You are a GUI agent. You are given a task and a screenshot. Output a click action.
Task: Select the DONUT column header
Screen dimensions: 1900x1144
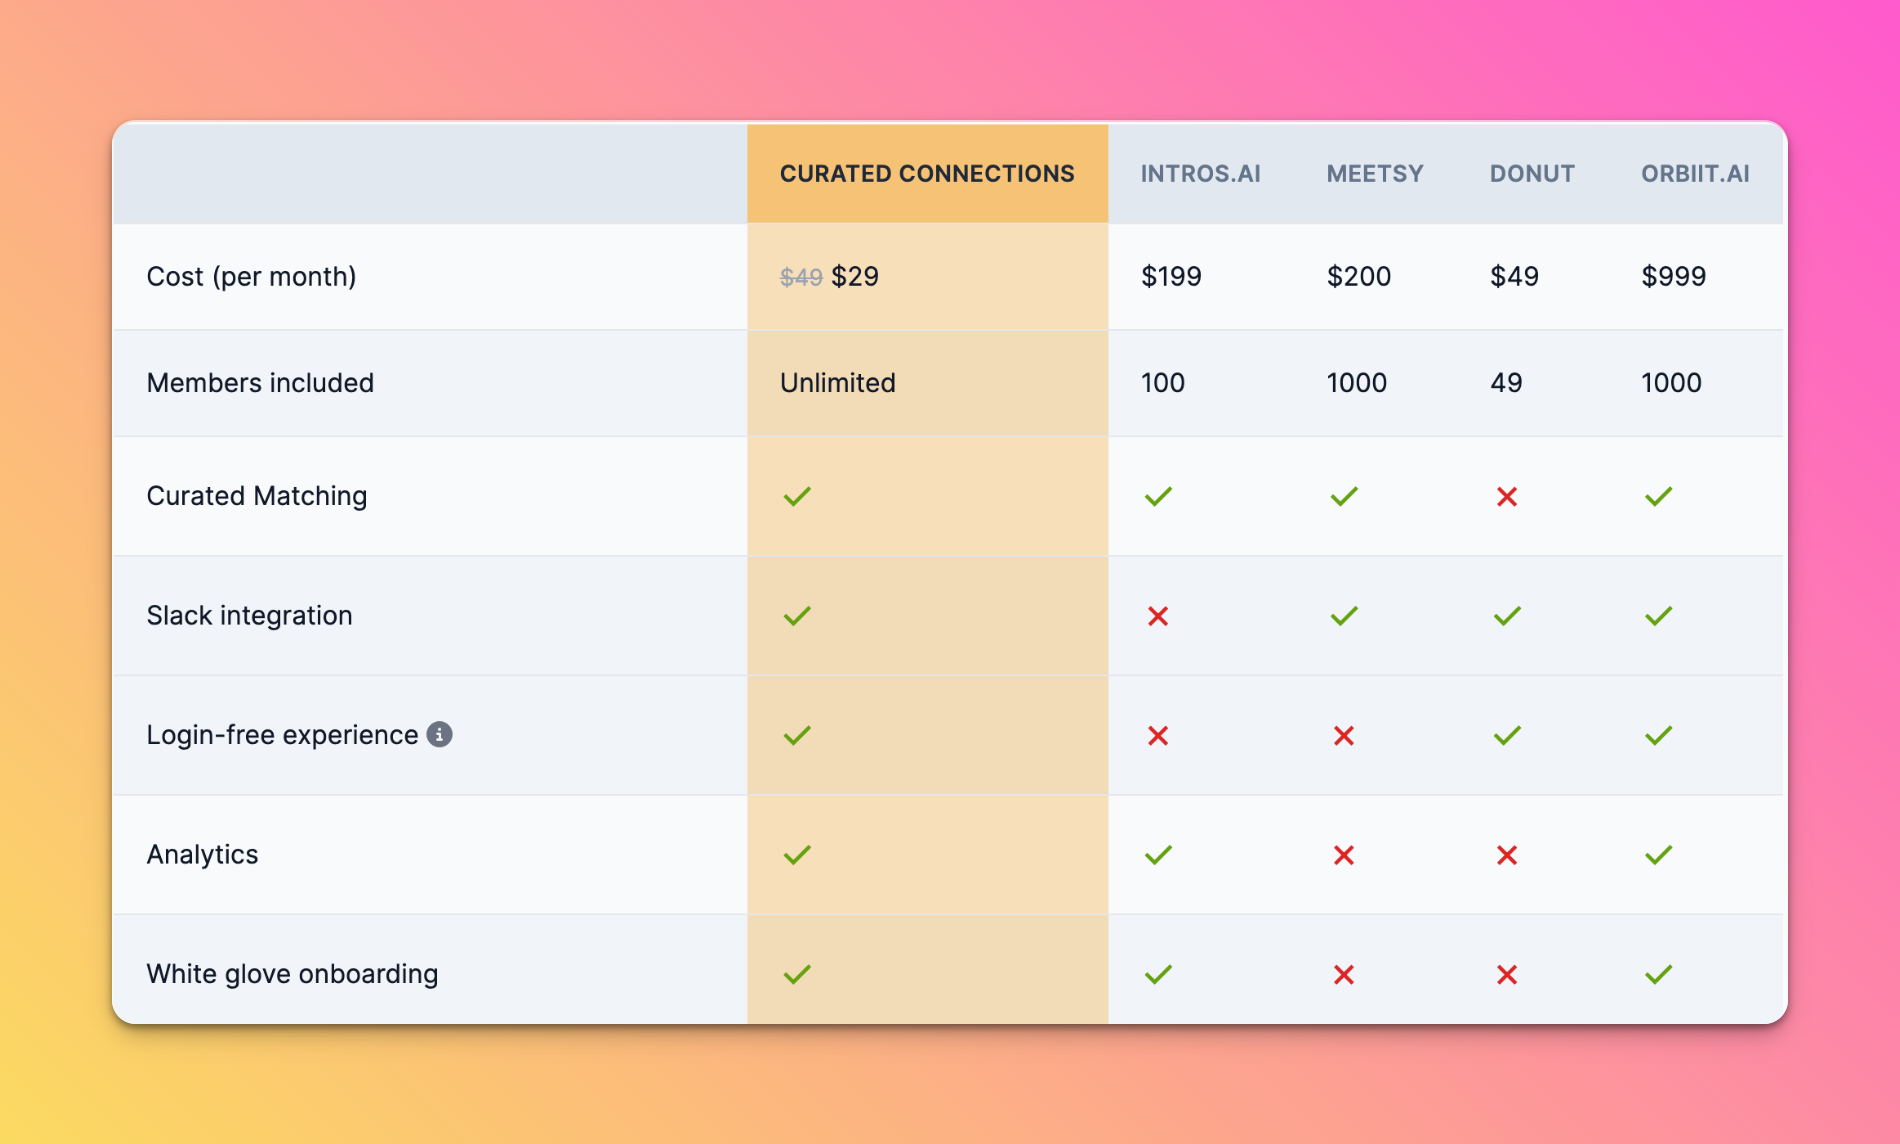(1532, 174)
